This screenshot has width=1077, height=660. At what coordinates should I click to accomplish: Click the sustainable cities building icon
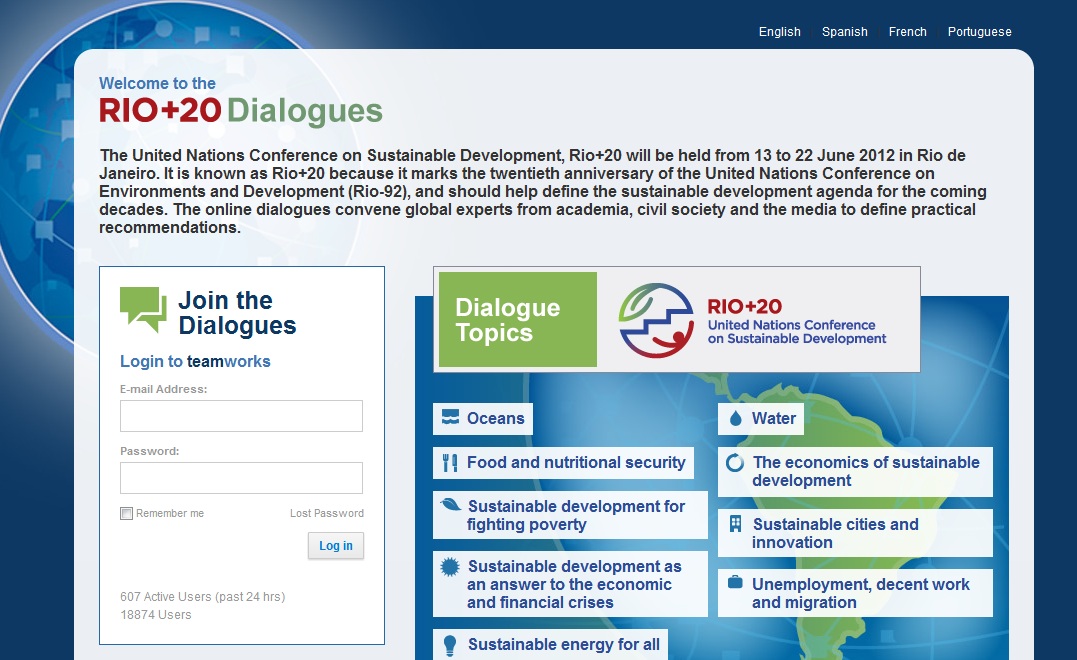click(735, 524)
